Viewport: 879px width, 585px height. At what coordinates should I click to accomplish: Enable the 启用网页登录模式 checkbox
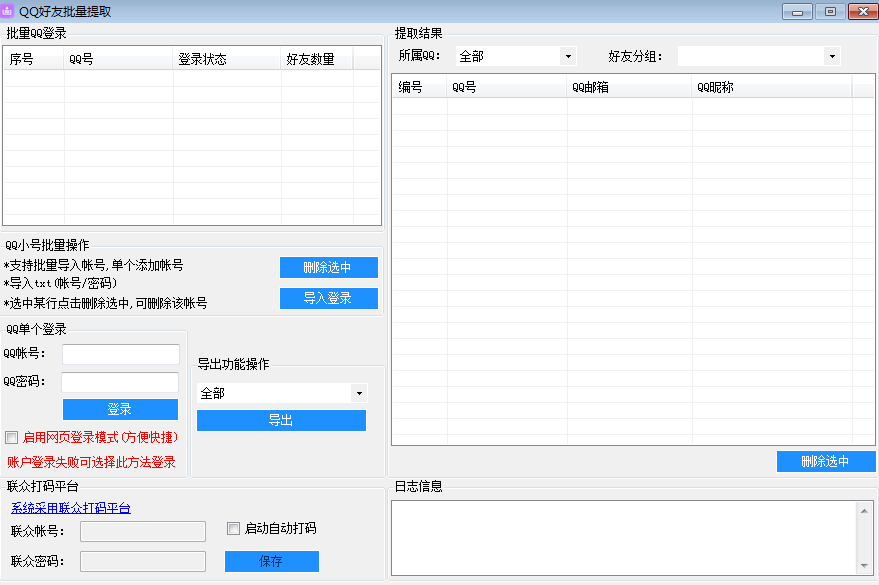point(11,437)
